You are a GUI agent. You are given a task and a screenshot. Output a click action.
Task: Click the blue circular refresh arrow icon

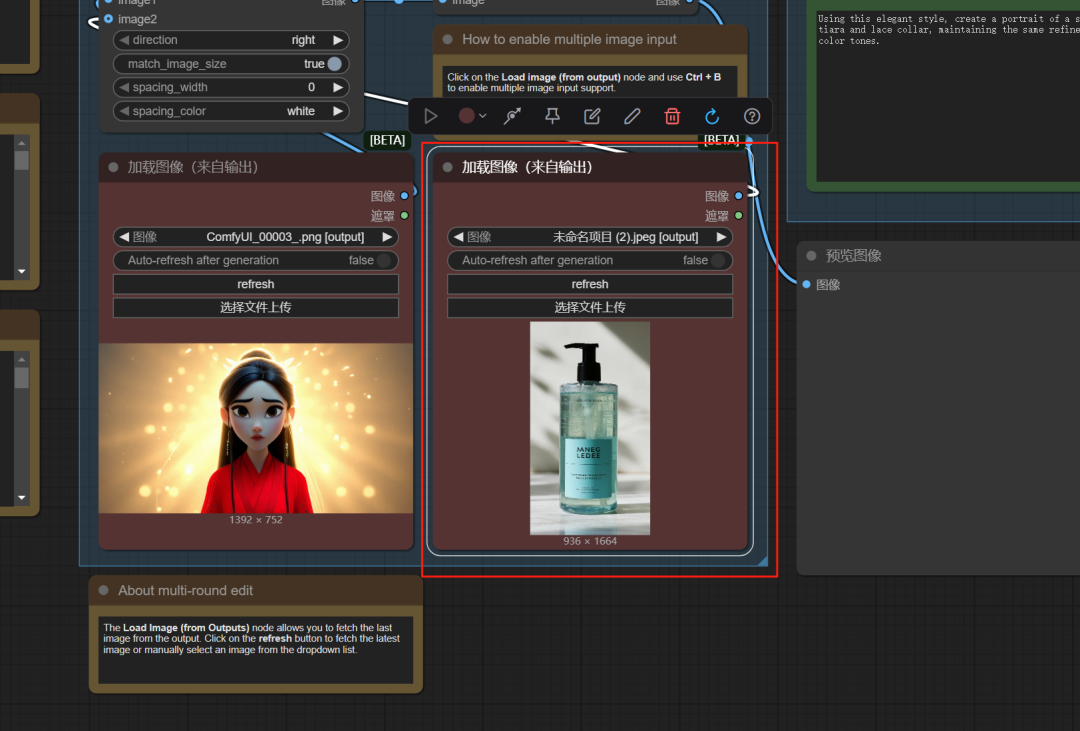click(712, 116)
